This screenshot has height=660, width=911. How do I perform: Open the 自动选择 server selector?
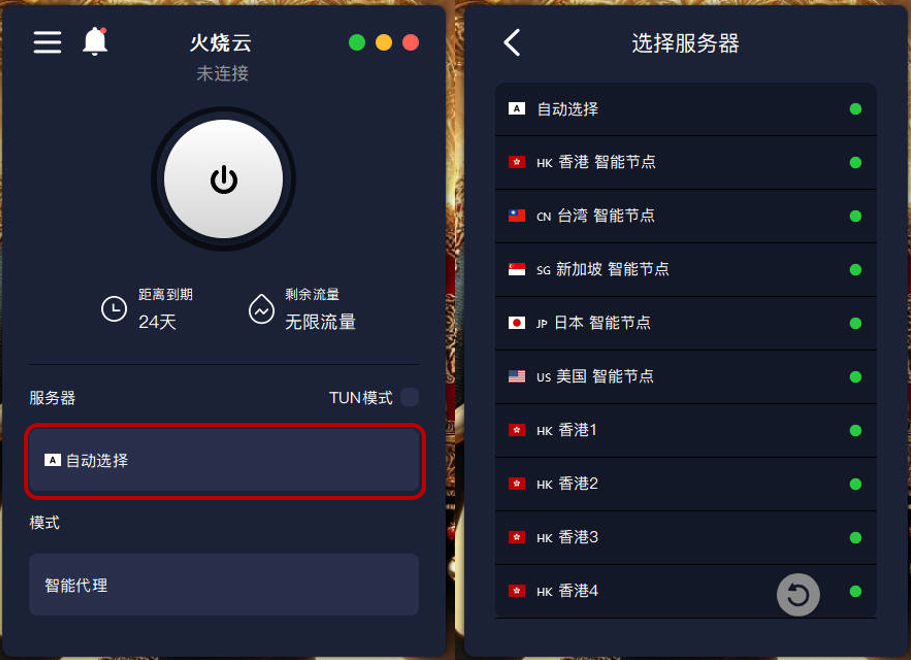pos(225,461)
